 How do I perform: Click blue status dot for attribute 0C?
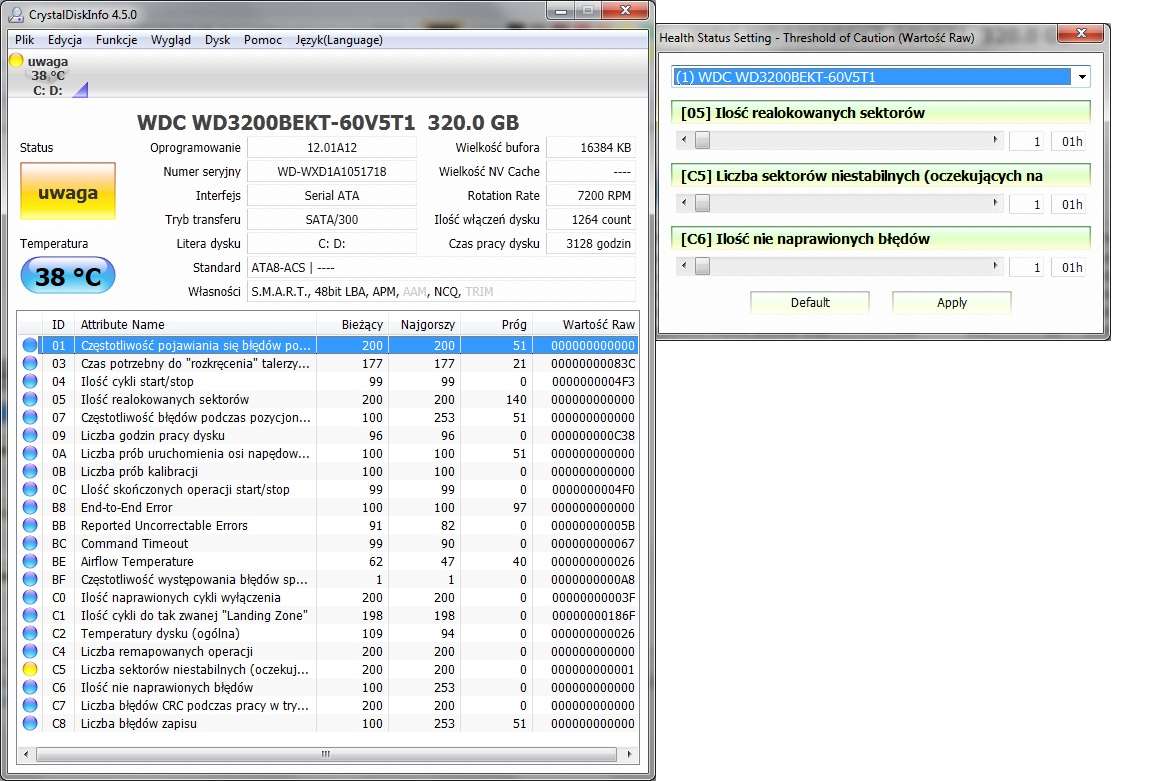tap(29, 489)
